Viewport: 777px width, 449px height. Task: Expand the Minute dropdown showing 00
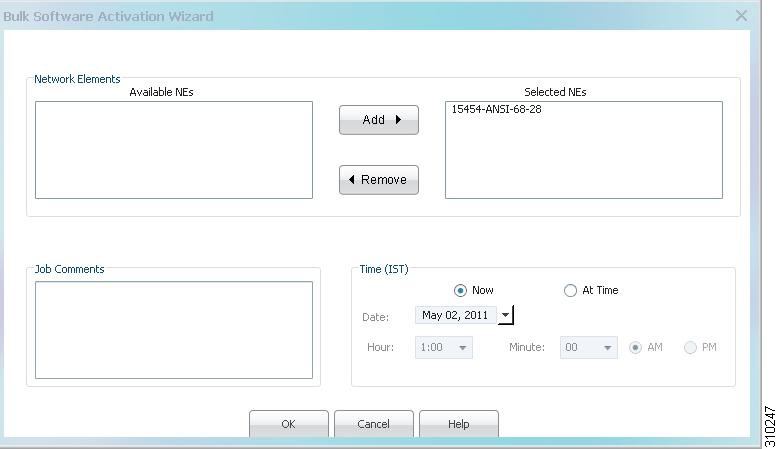tap(589, 347)
